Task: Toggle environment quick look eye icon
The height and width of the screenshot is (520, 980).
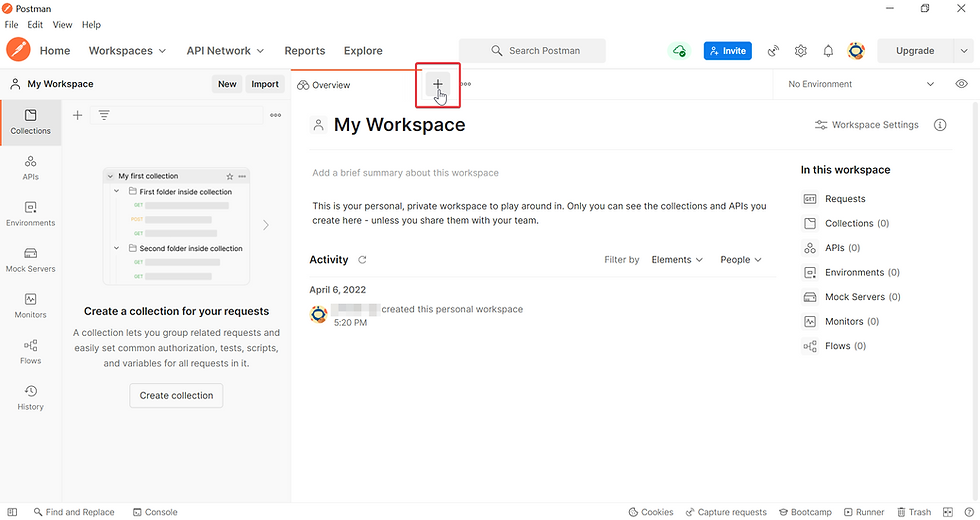Action: (962, 84)
